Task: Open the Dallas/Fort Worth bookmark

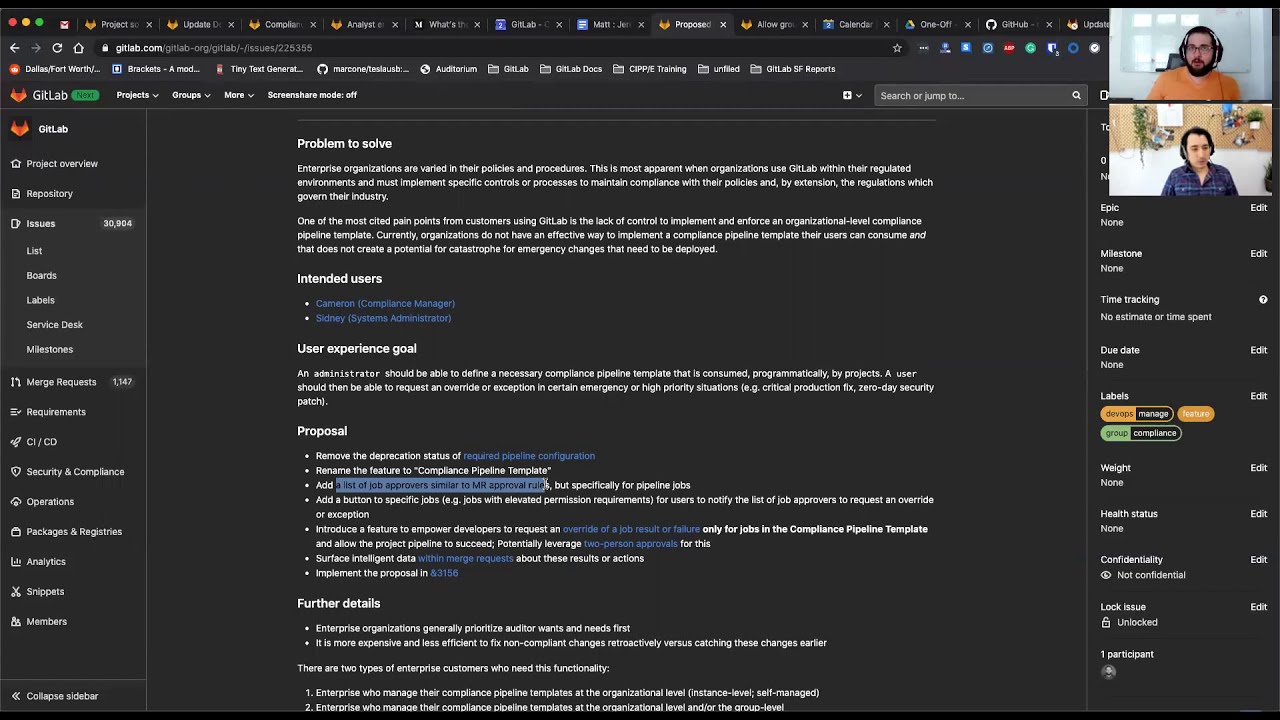Action: [x=55, y=69]
